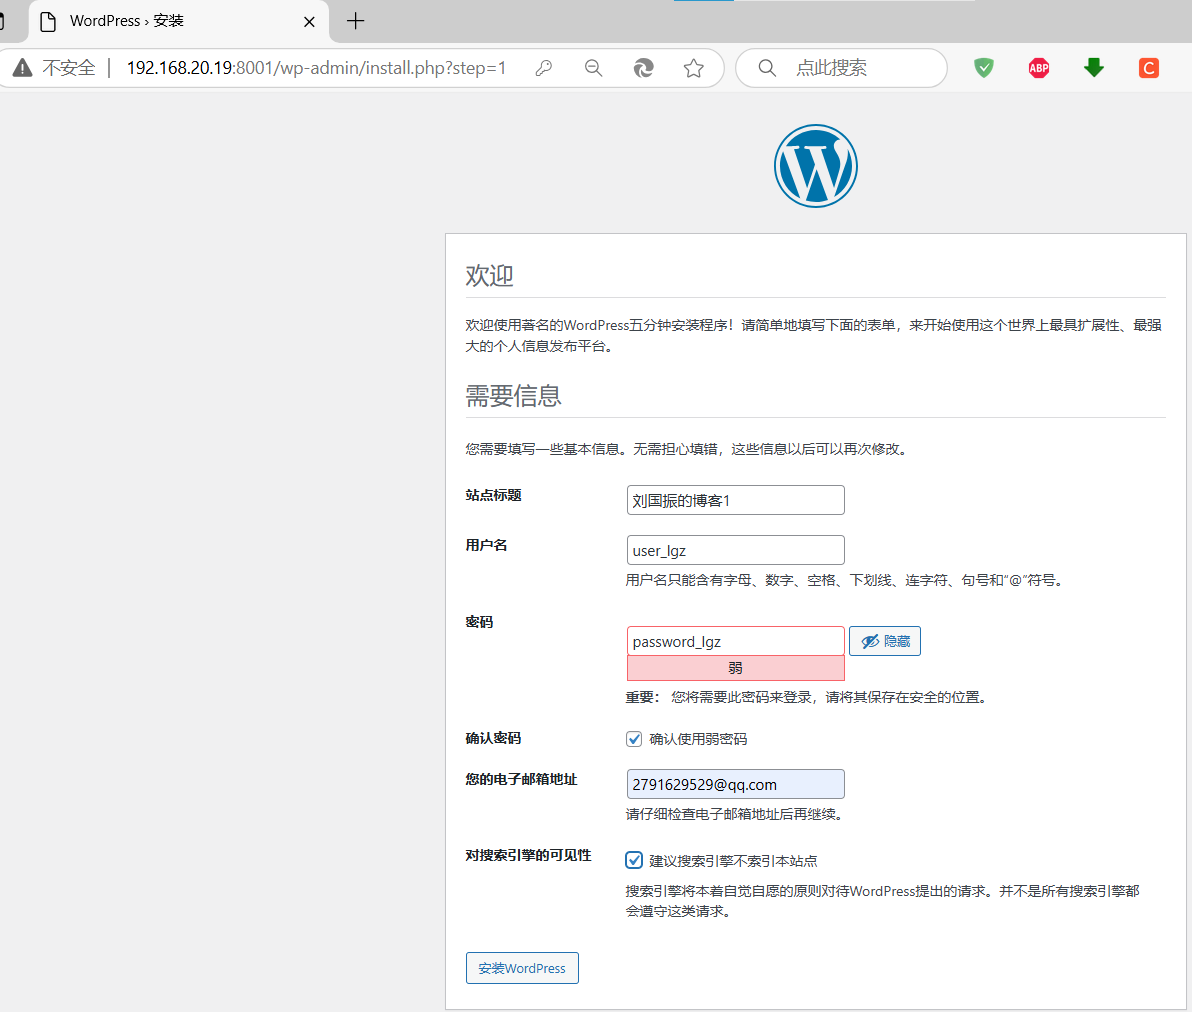Click the WordPress logo
The image size is (1192, 1012).
[x=816, y=166]
